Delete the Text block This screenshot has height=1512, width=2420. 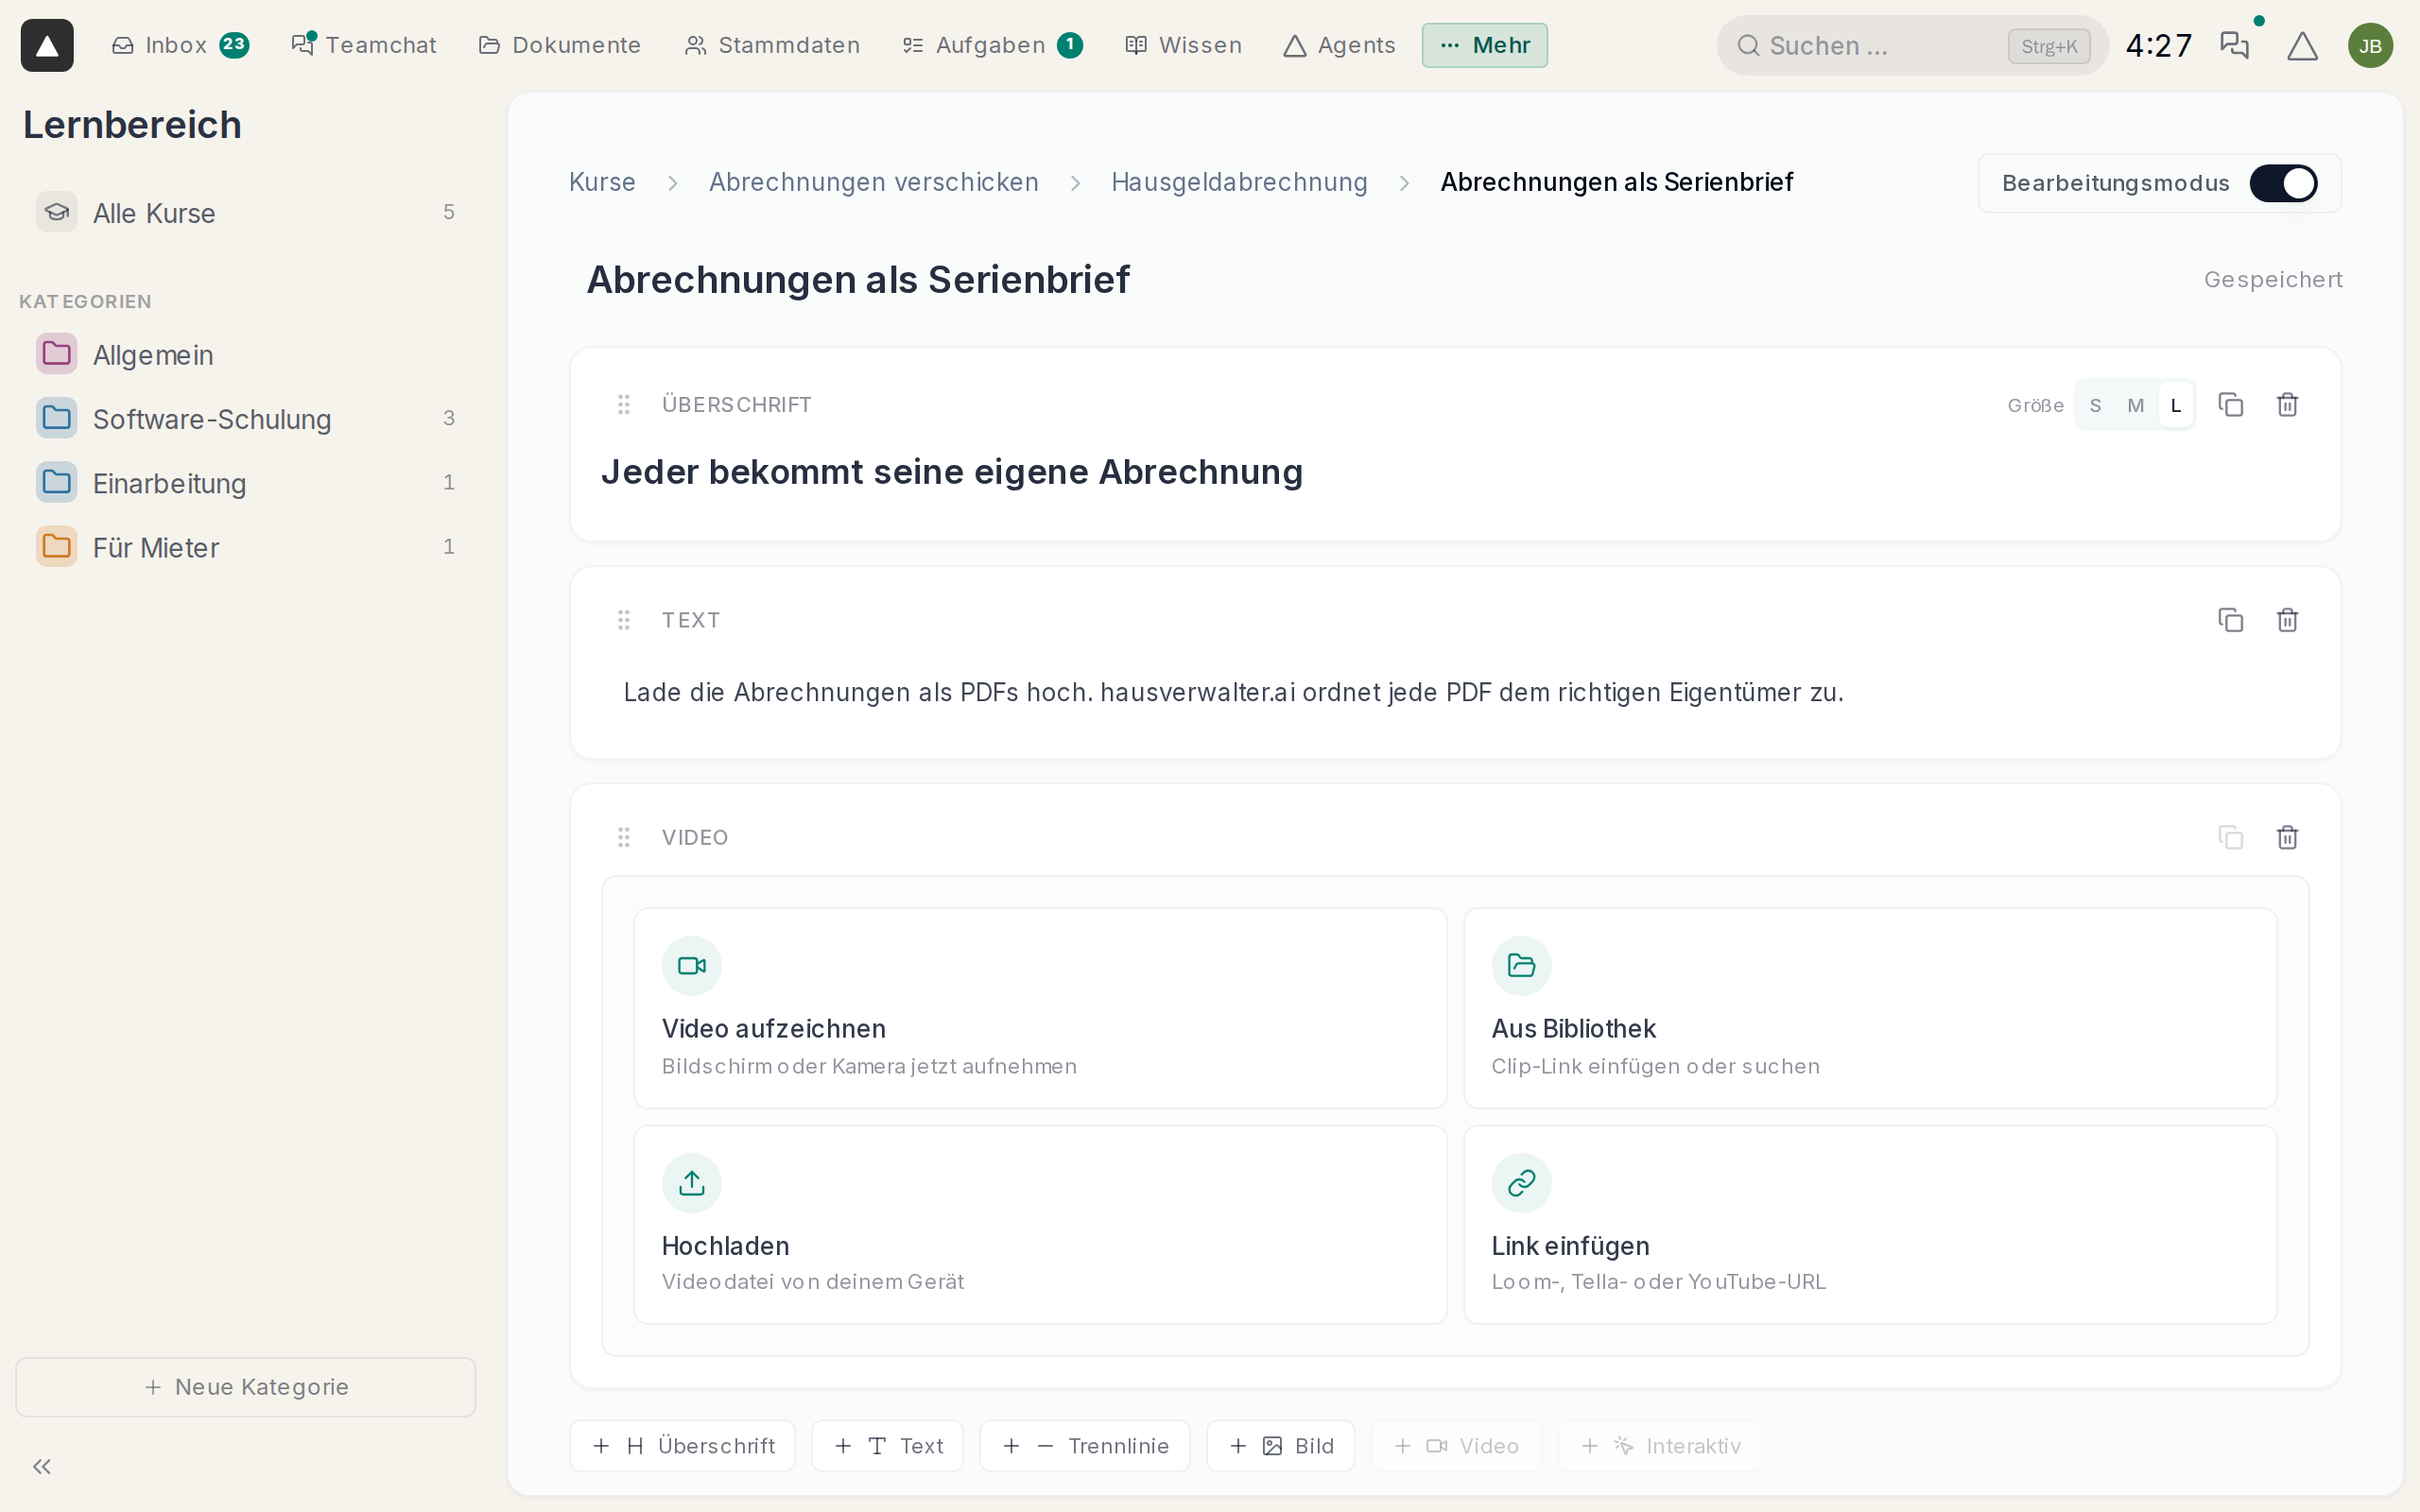point(2287,620)
